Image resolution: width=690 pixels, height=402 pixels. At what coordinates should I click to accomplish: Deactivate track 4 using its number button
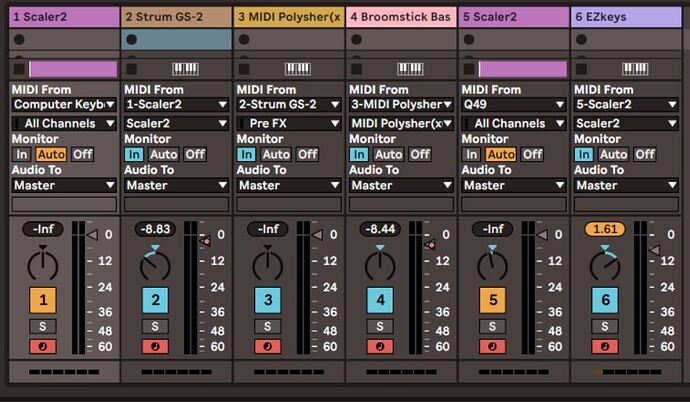point(380,299)
